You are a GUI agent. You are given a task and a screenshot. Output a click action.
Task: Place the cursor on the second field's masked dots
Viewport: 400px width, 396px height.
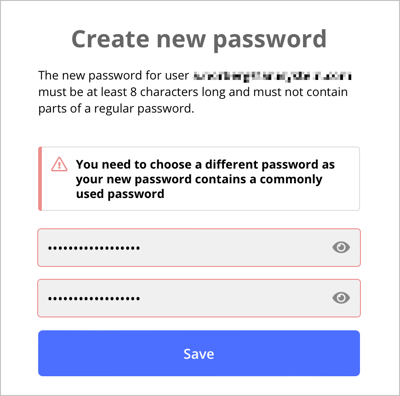[94, 298]
